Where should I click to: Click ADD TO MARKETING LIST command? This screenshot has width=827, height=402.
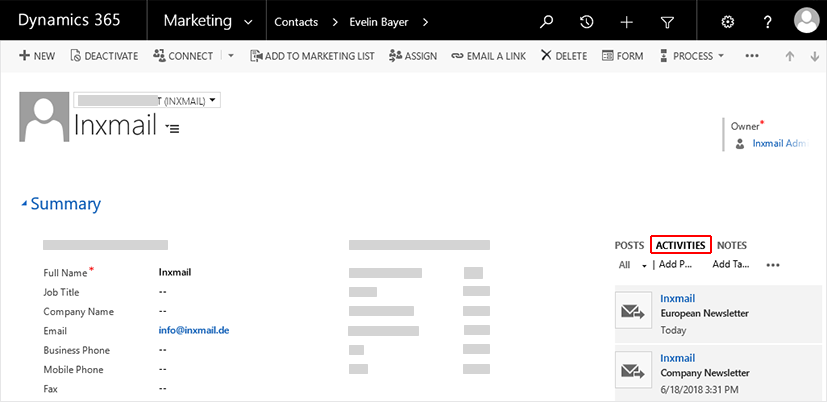(312, 56)
